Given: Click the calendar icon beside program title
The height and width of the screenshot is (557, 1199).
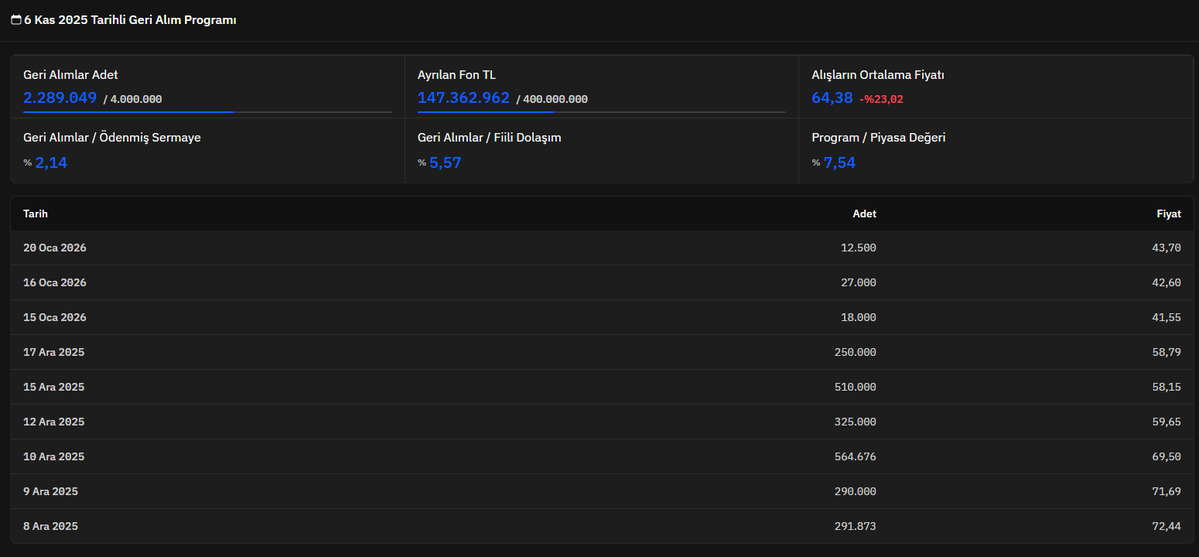Looking at the screenshot, I should coord(16,21).
